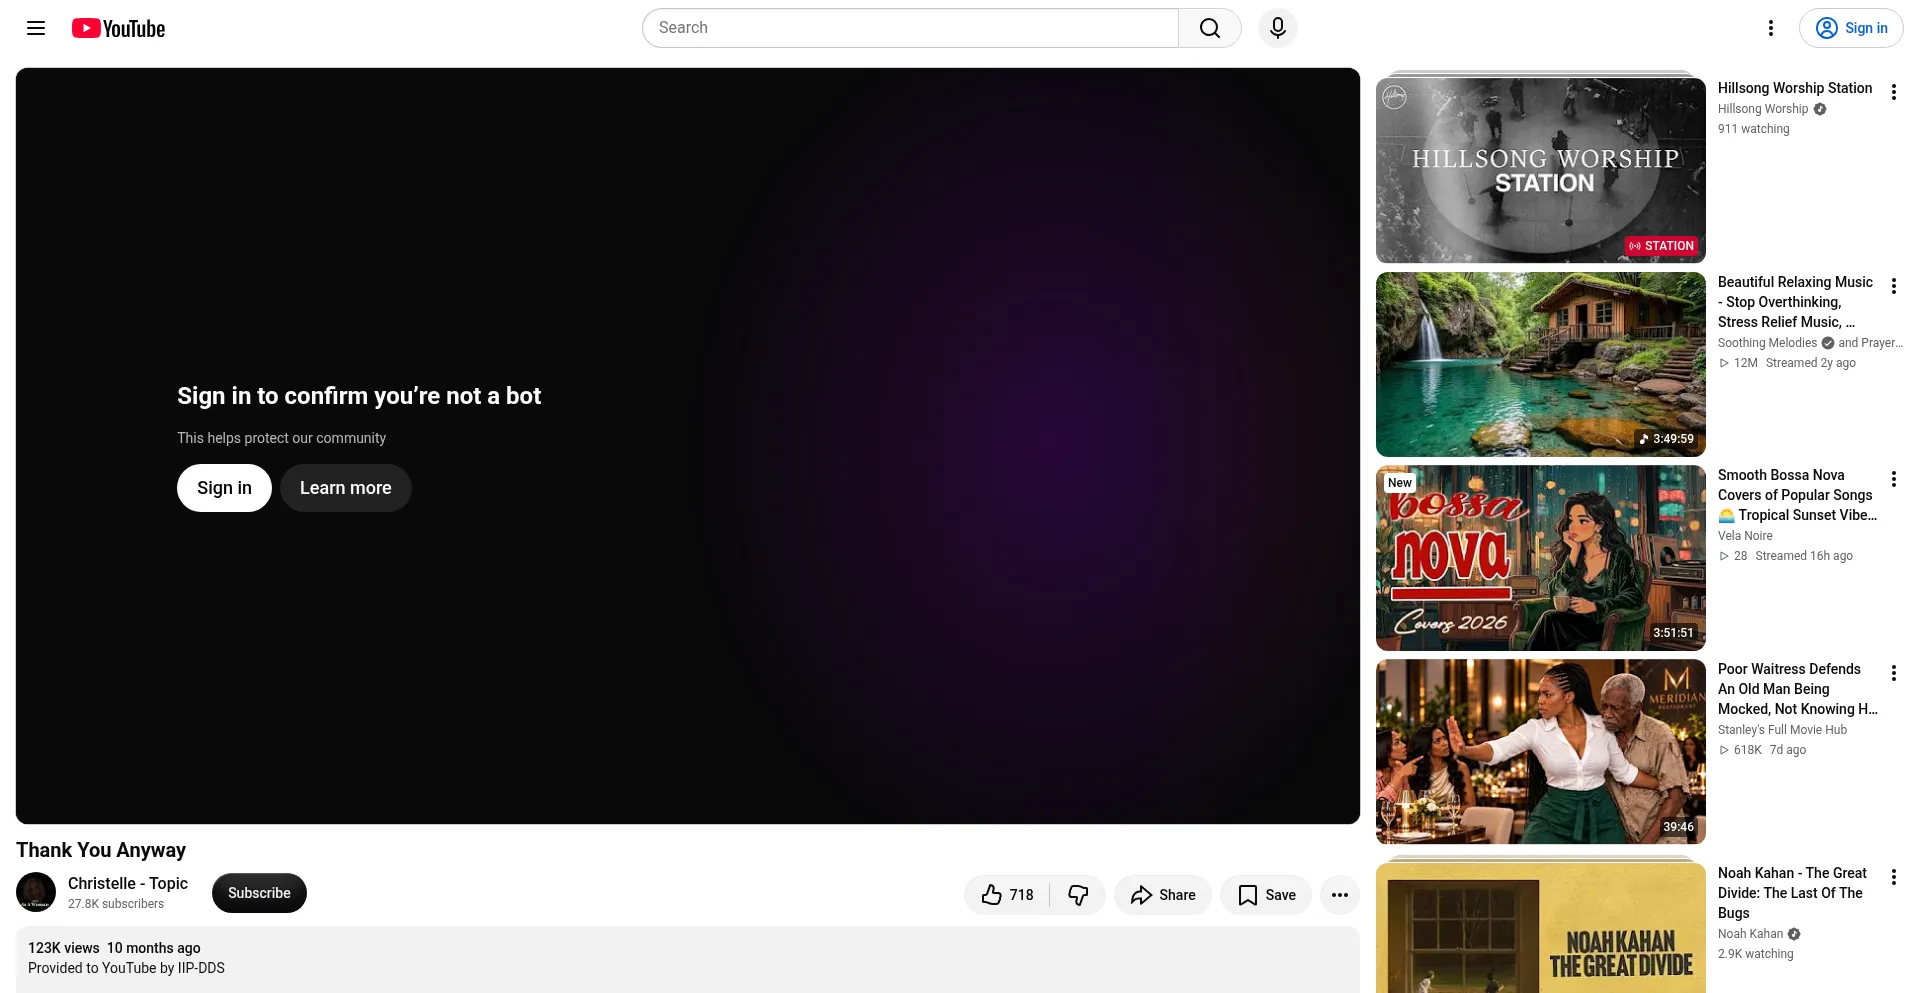Click the 911 watching text

coord(1754,129)
